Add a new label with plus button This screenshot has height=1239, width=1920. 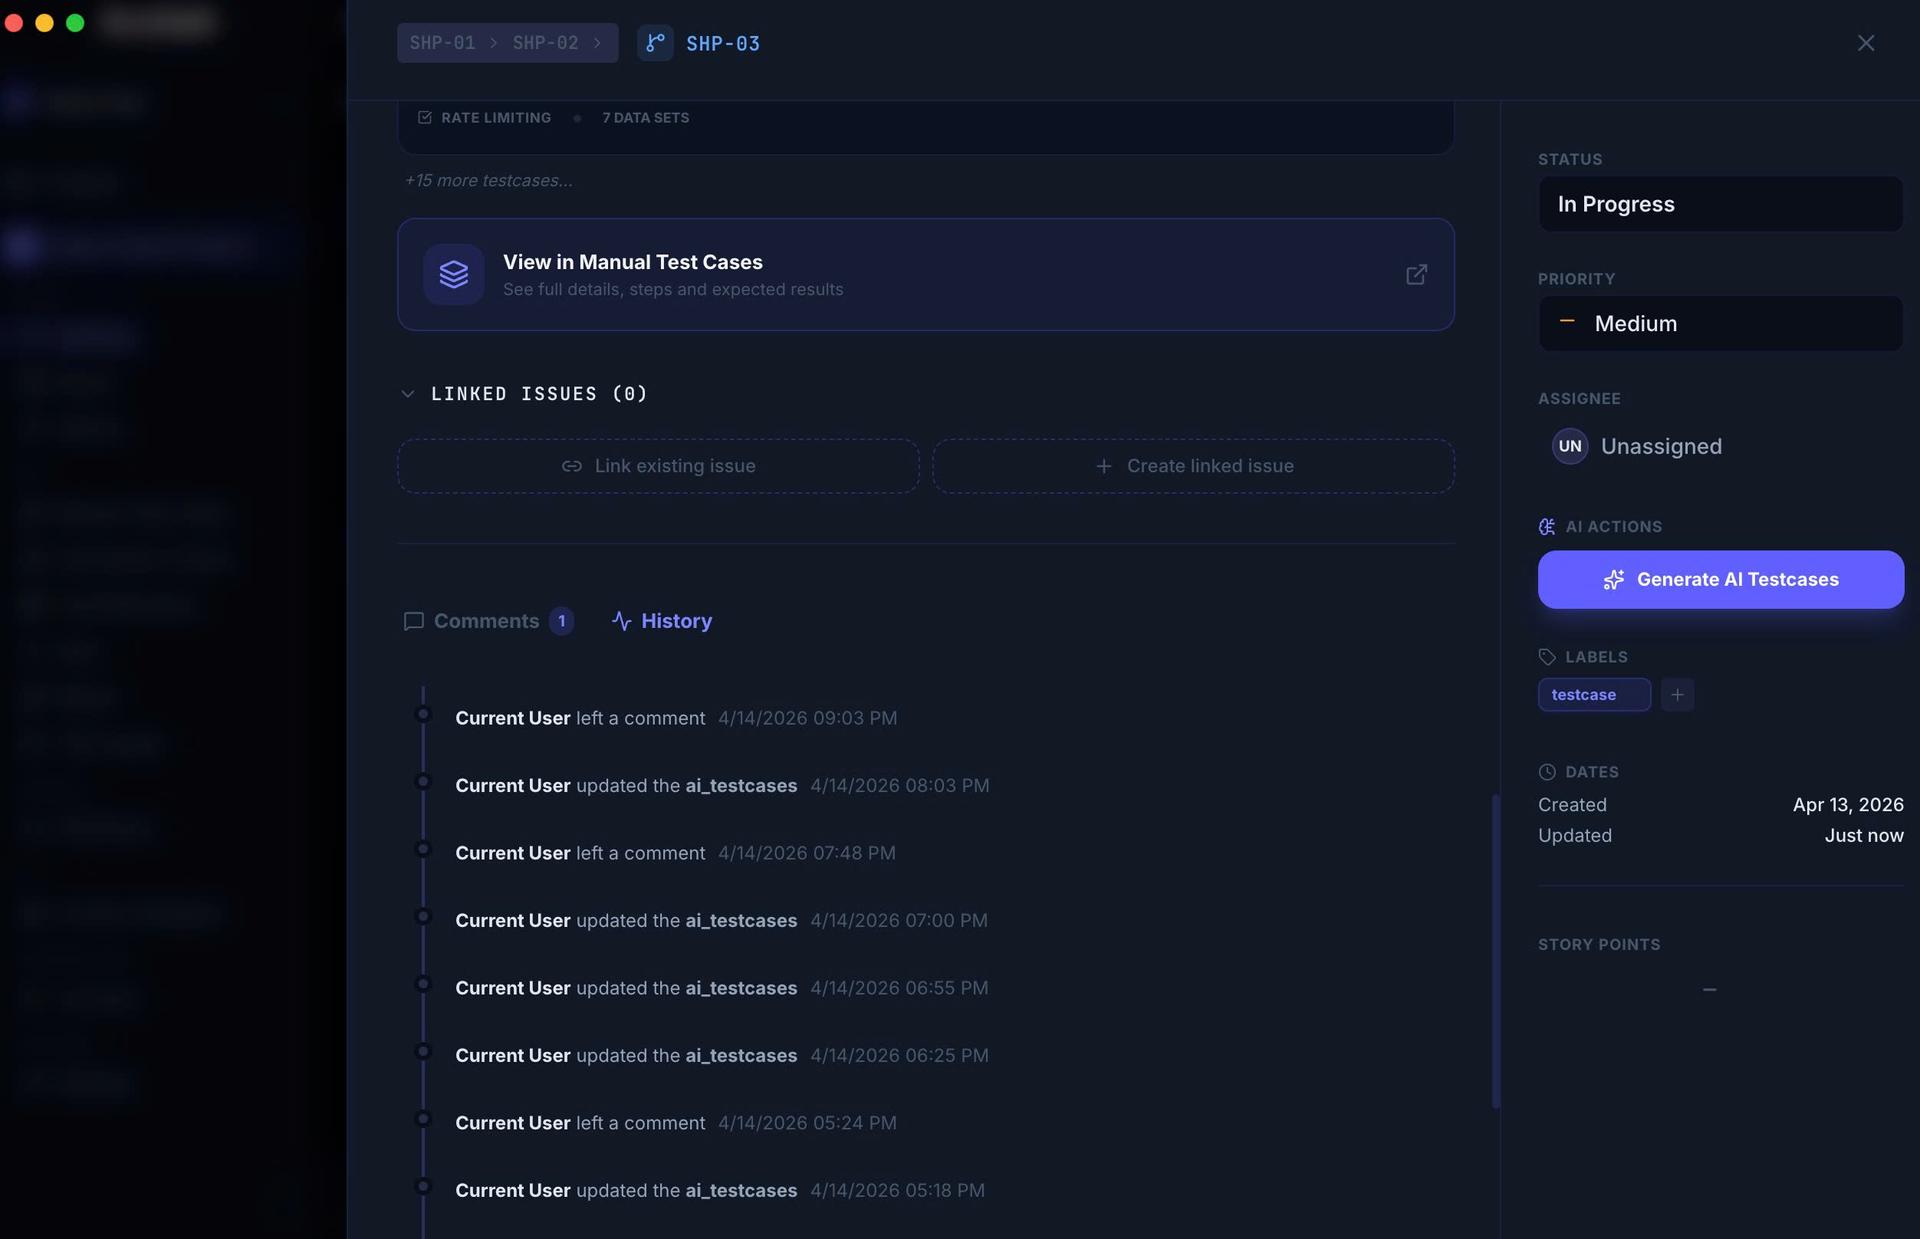tap(1677, 695)
